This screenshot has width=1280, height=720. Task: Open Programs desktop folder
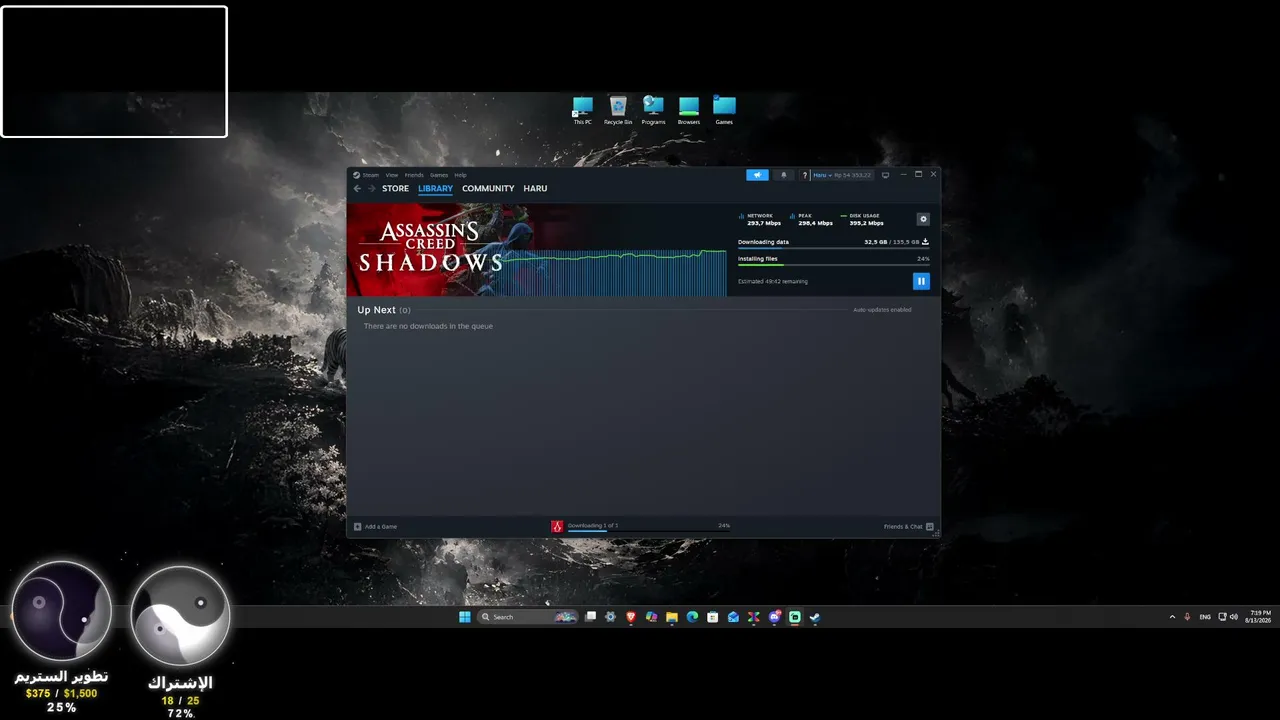pos(653,110)
